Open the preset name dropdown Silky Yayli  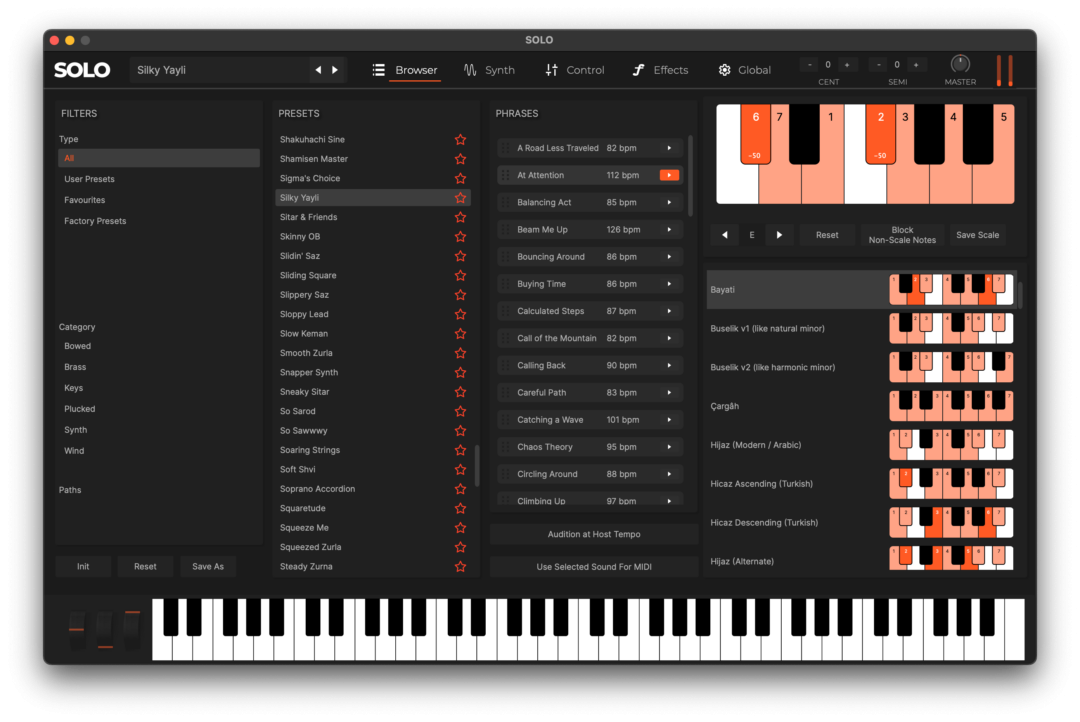[220, 70]
